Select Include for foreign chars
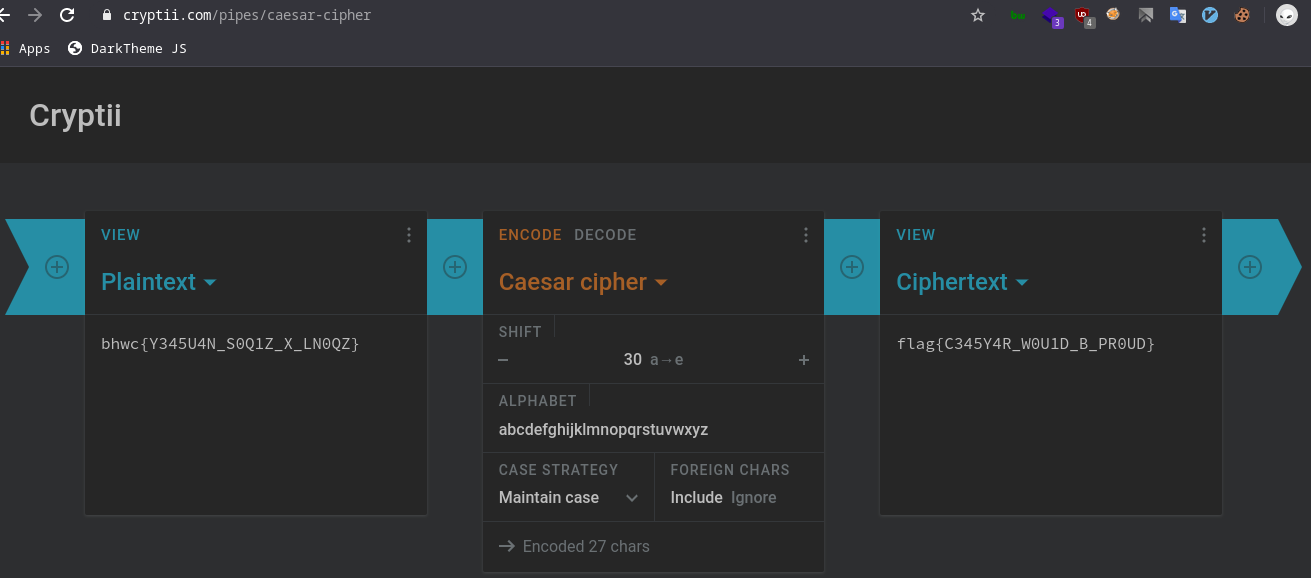Image resolution: width=1311 pixels, height=578 pixels. 696,497
